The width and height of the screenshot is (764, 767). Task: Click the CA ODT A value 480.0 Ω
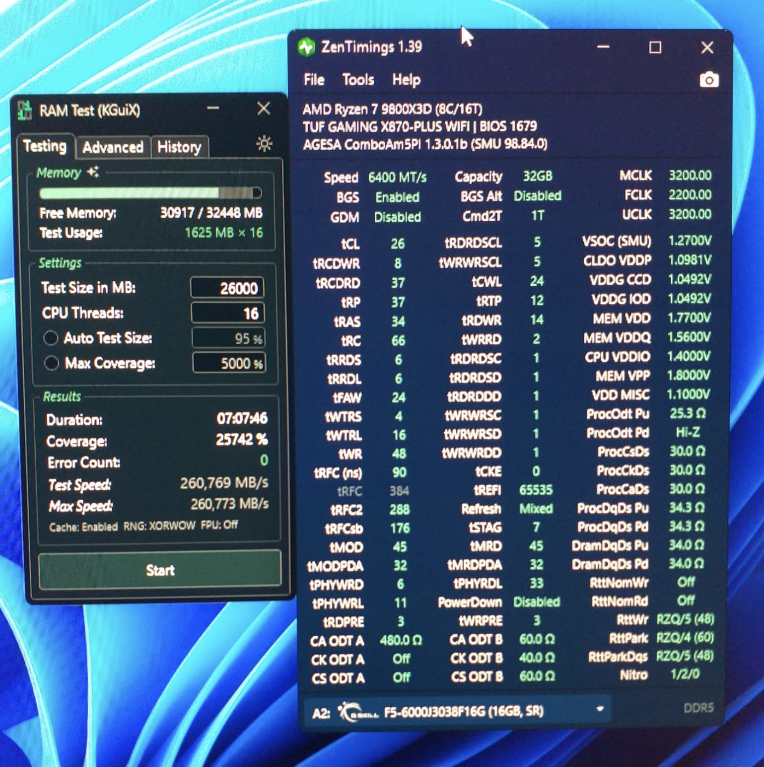401,640
